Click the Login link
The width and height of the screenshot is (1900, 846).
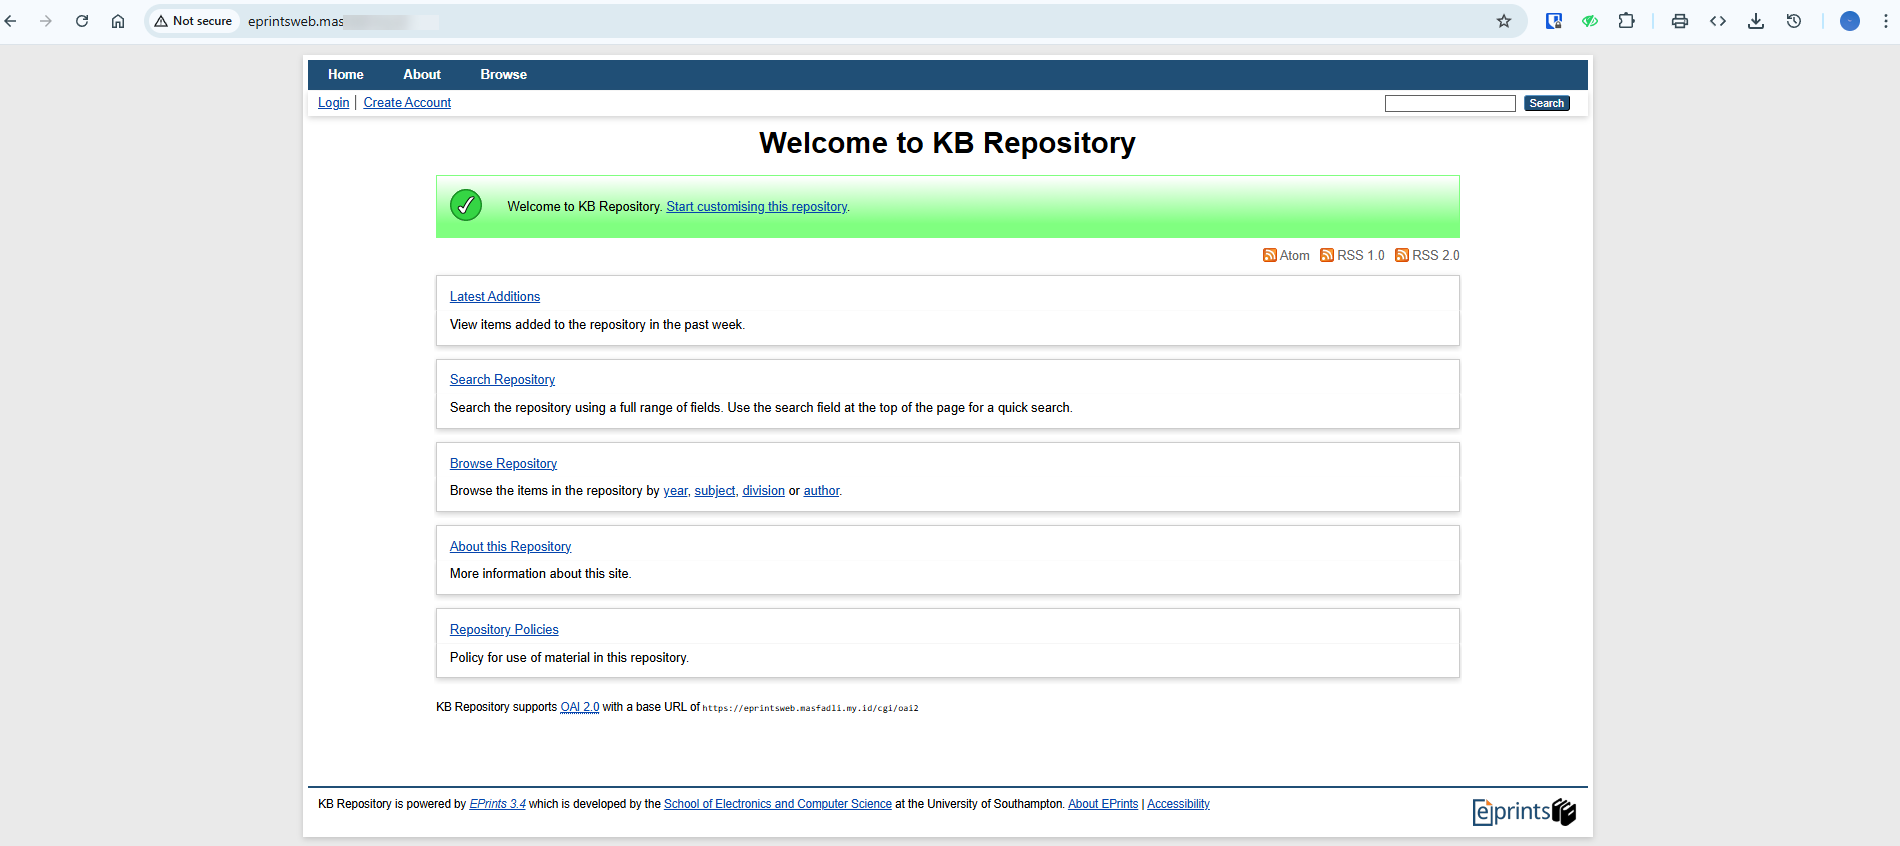(x=334, y=103)
